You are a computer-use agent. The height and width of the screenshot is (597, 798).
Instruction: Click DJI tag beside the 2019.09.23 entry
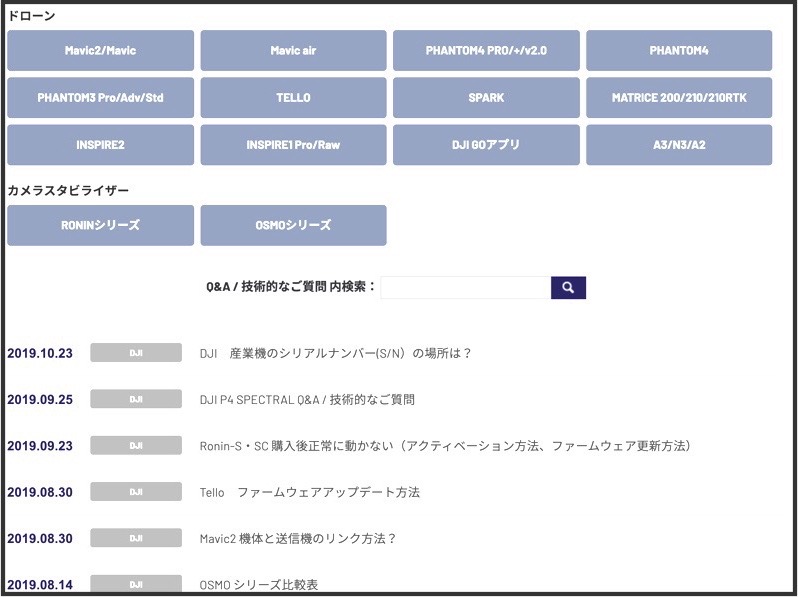coord(136,445)
